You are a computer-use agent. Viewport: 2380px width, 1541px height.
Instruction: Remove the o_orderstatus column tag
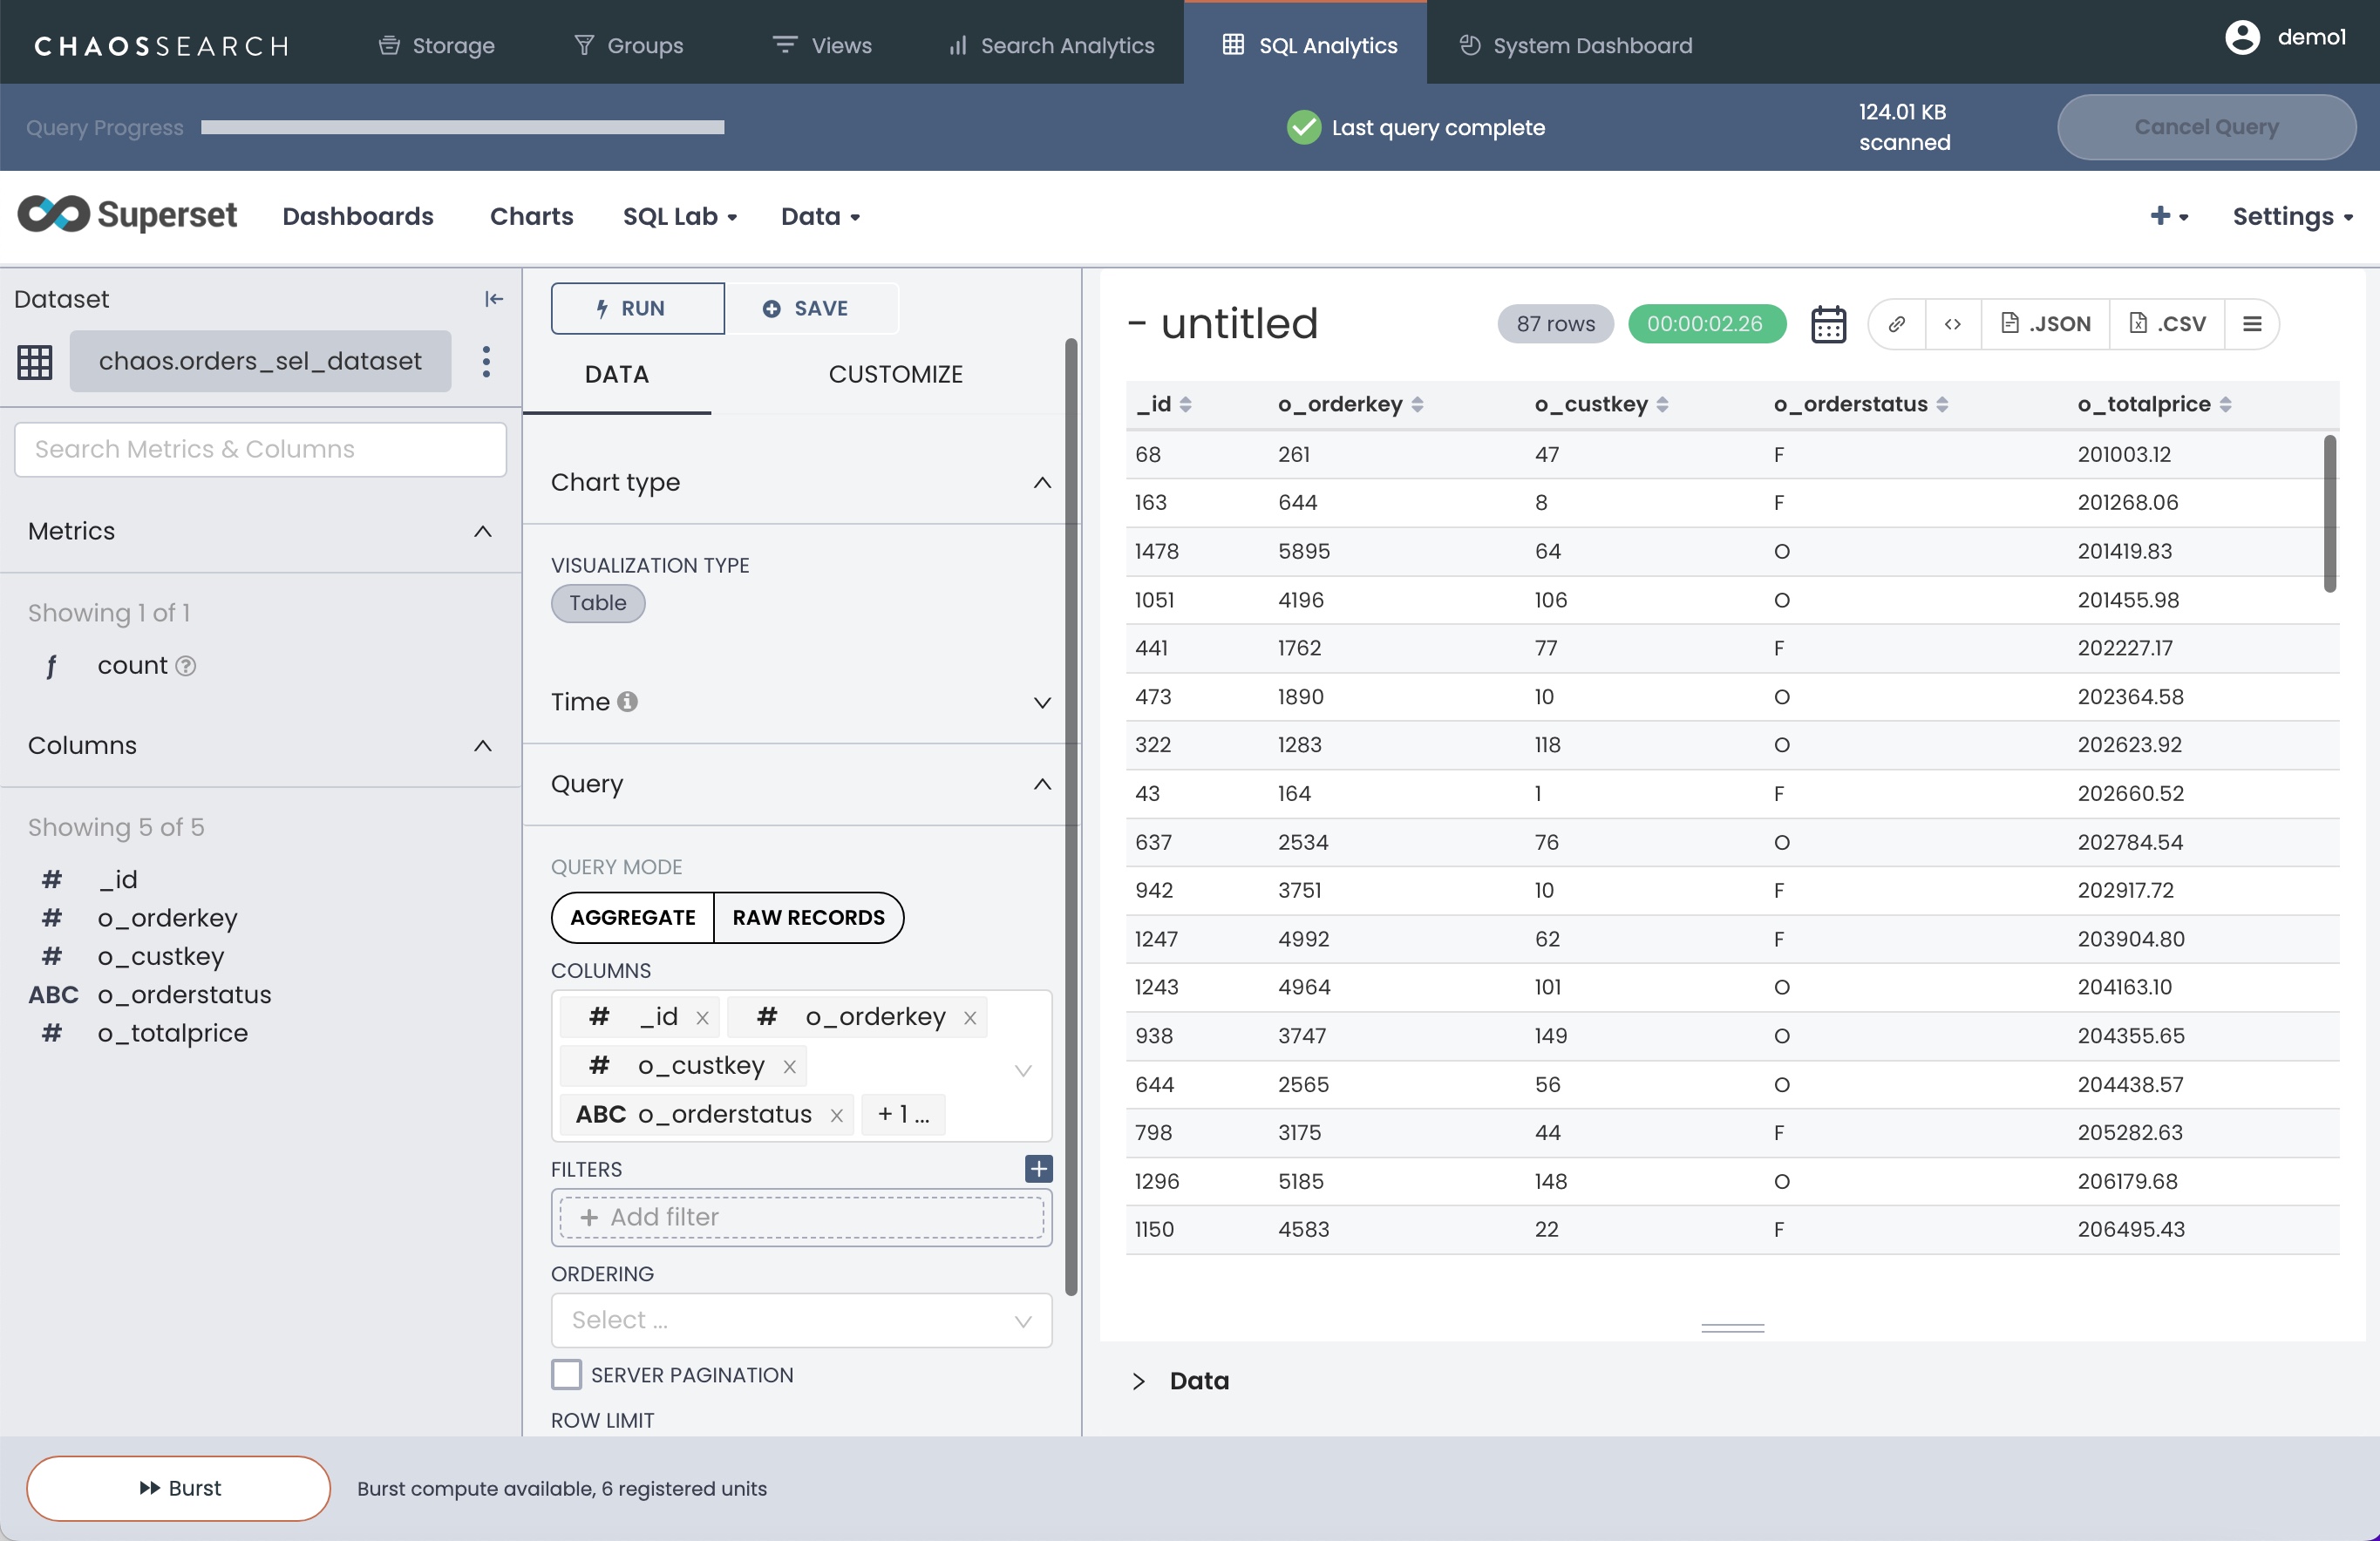click(x=837, y=1115)
